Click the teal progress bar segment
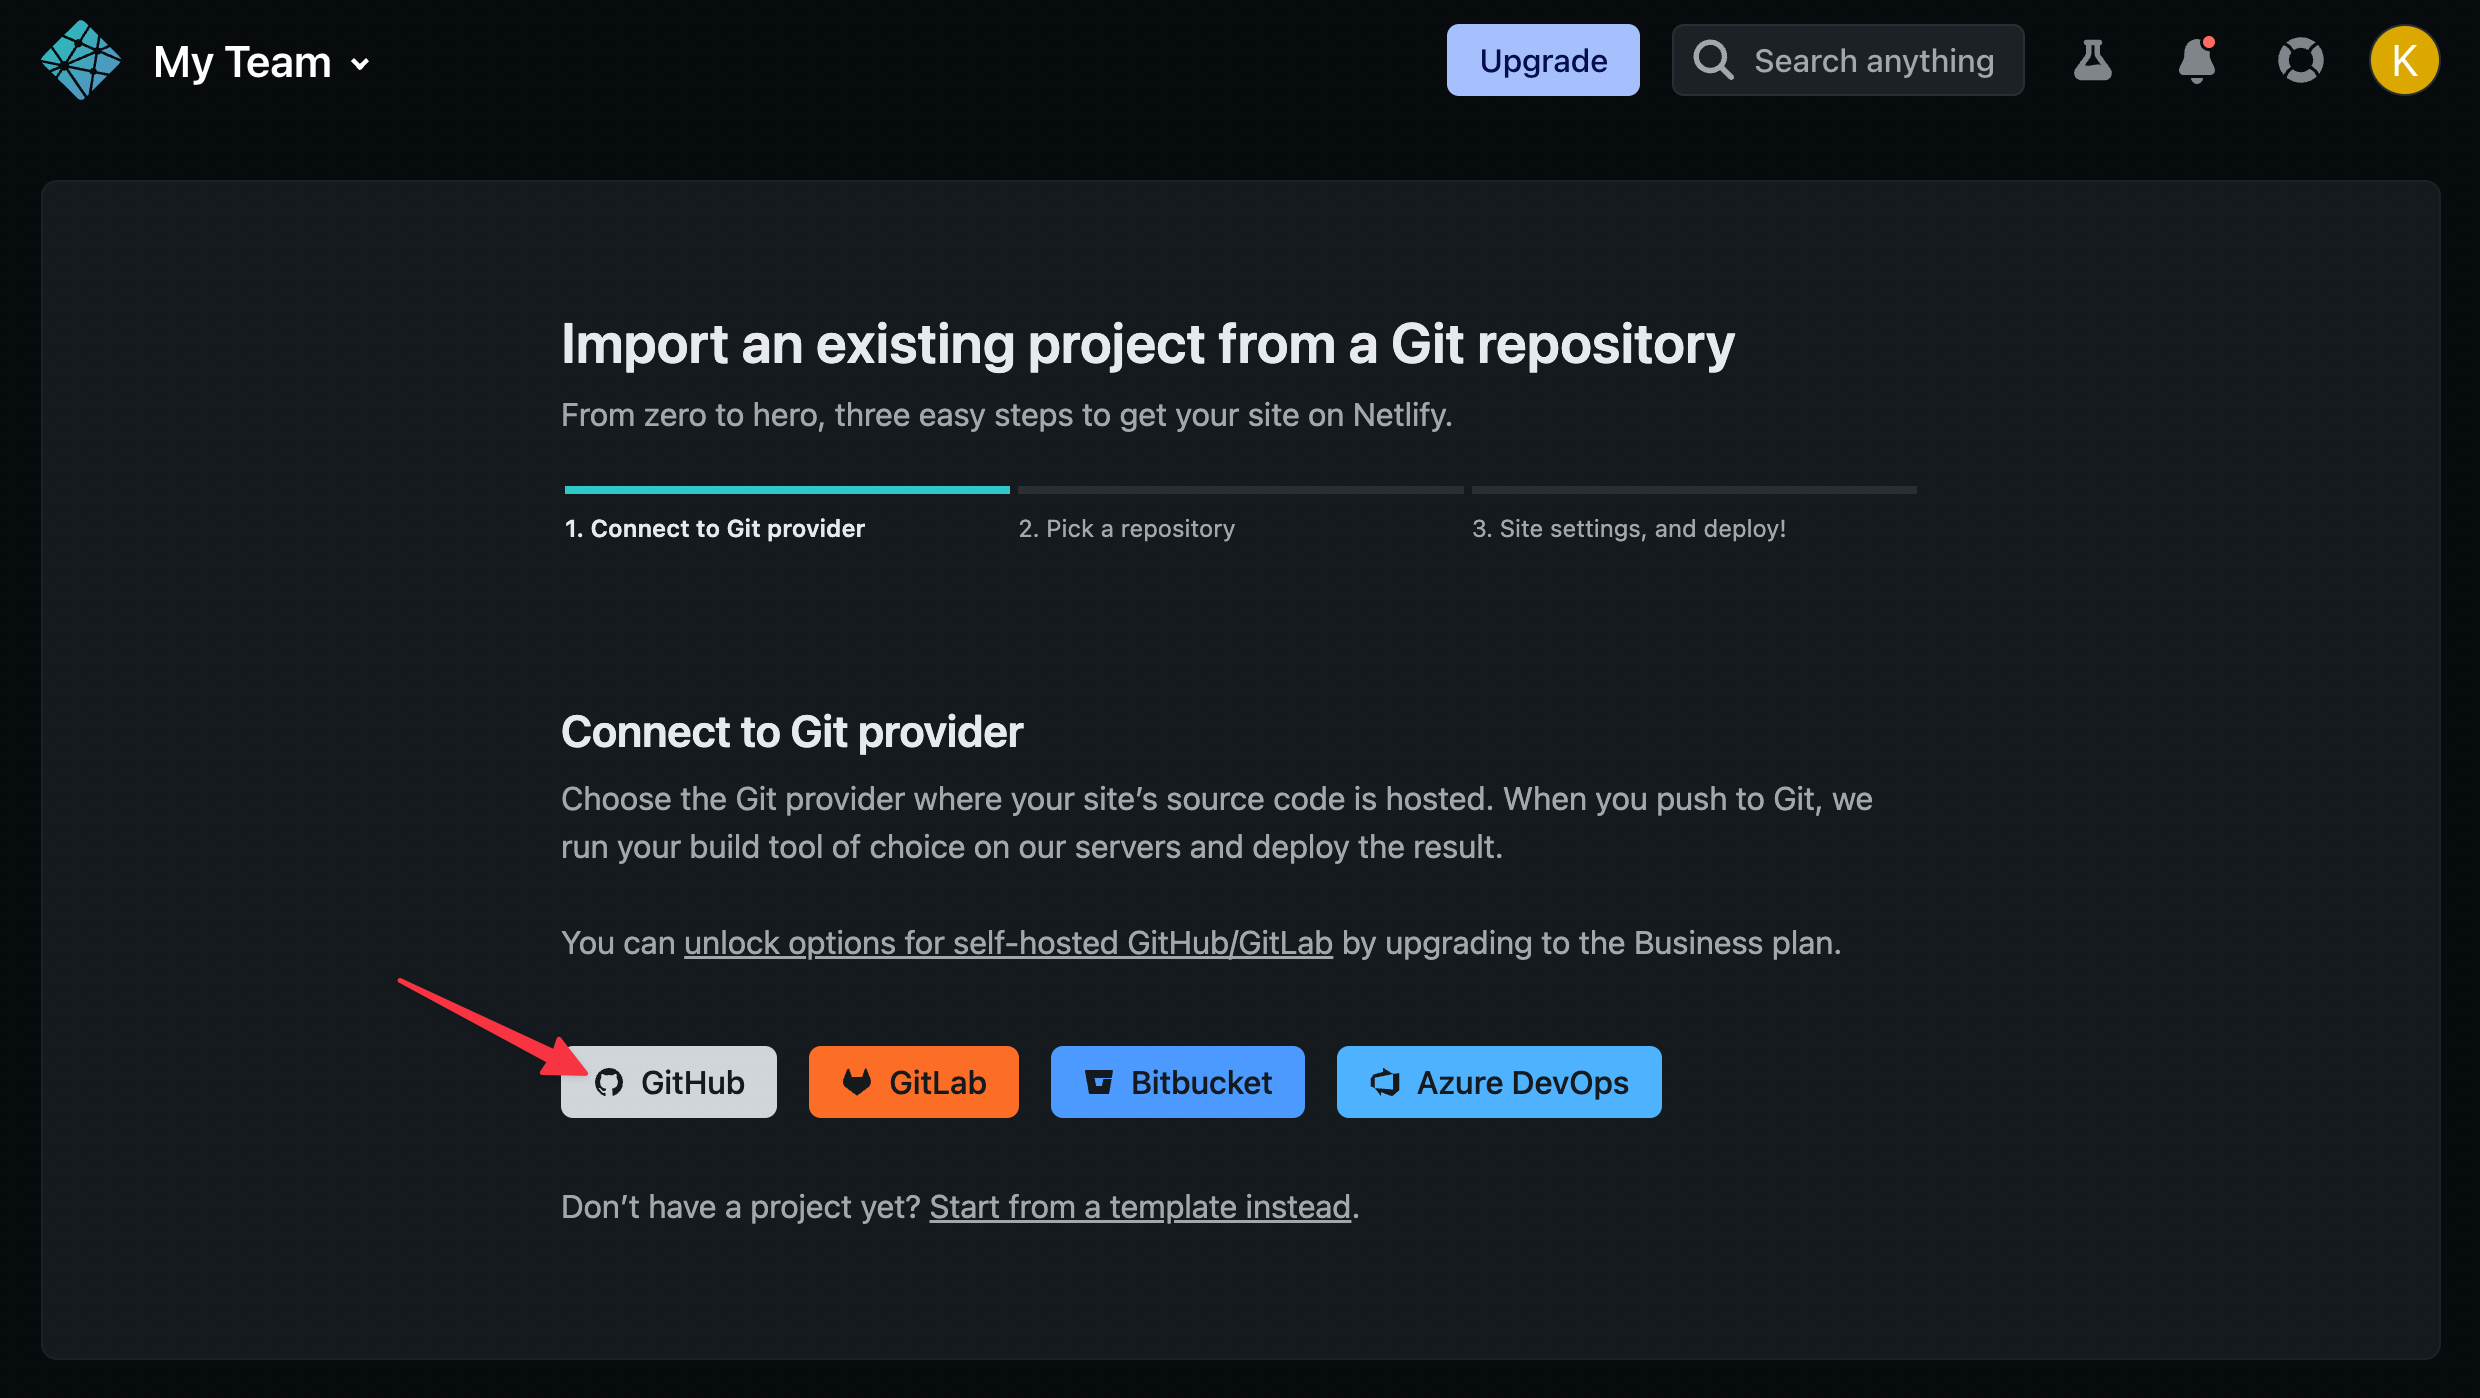The image size is (2480, 1398). (x=787, y=490)
